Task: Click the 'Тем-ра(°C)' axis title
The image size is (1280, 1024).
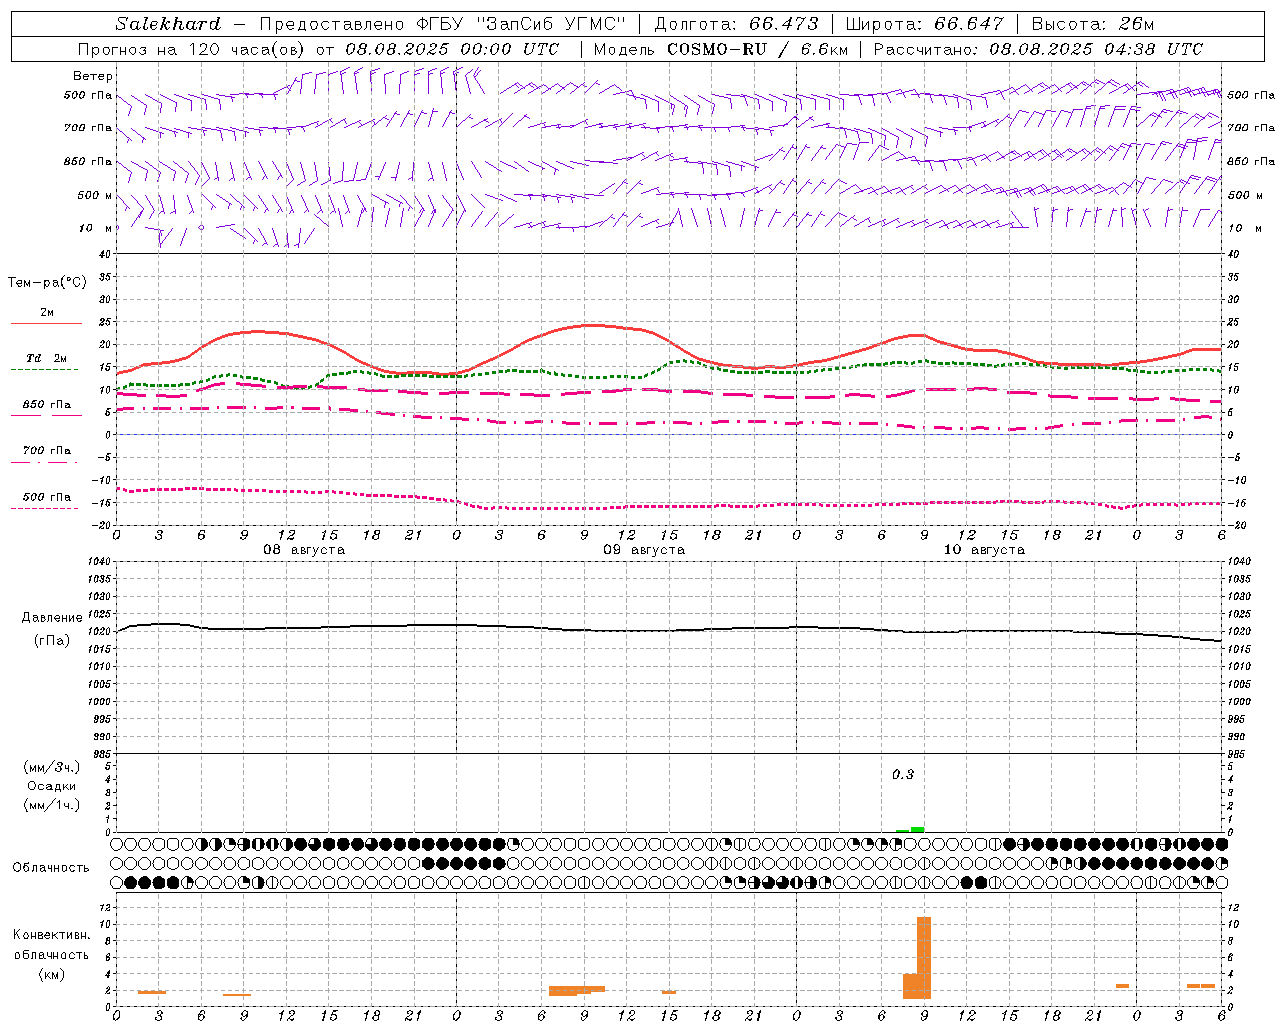Action: [47, 283]
